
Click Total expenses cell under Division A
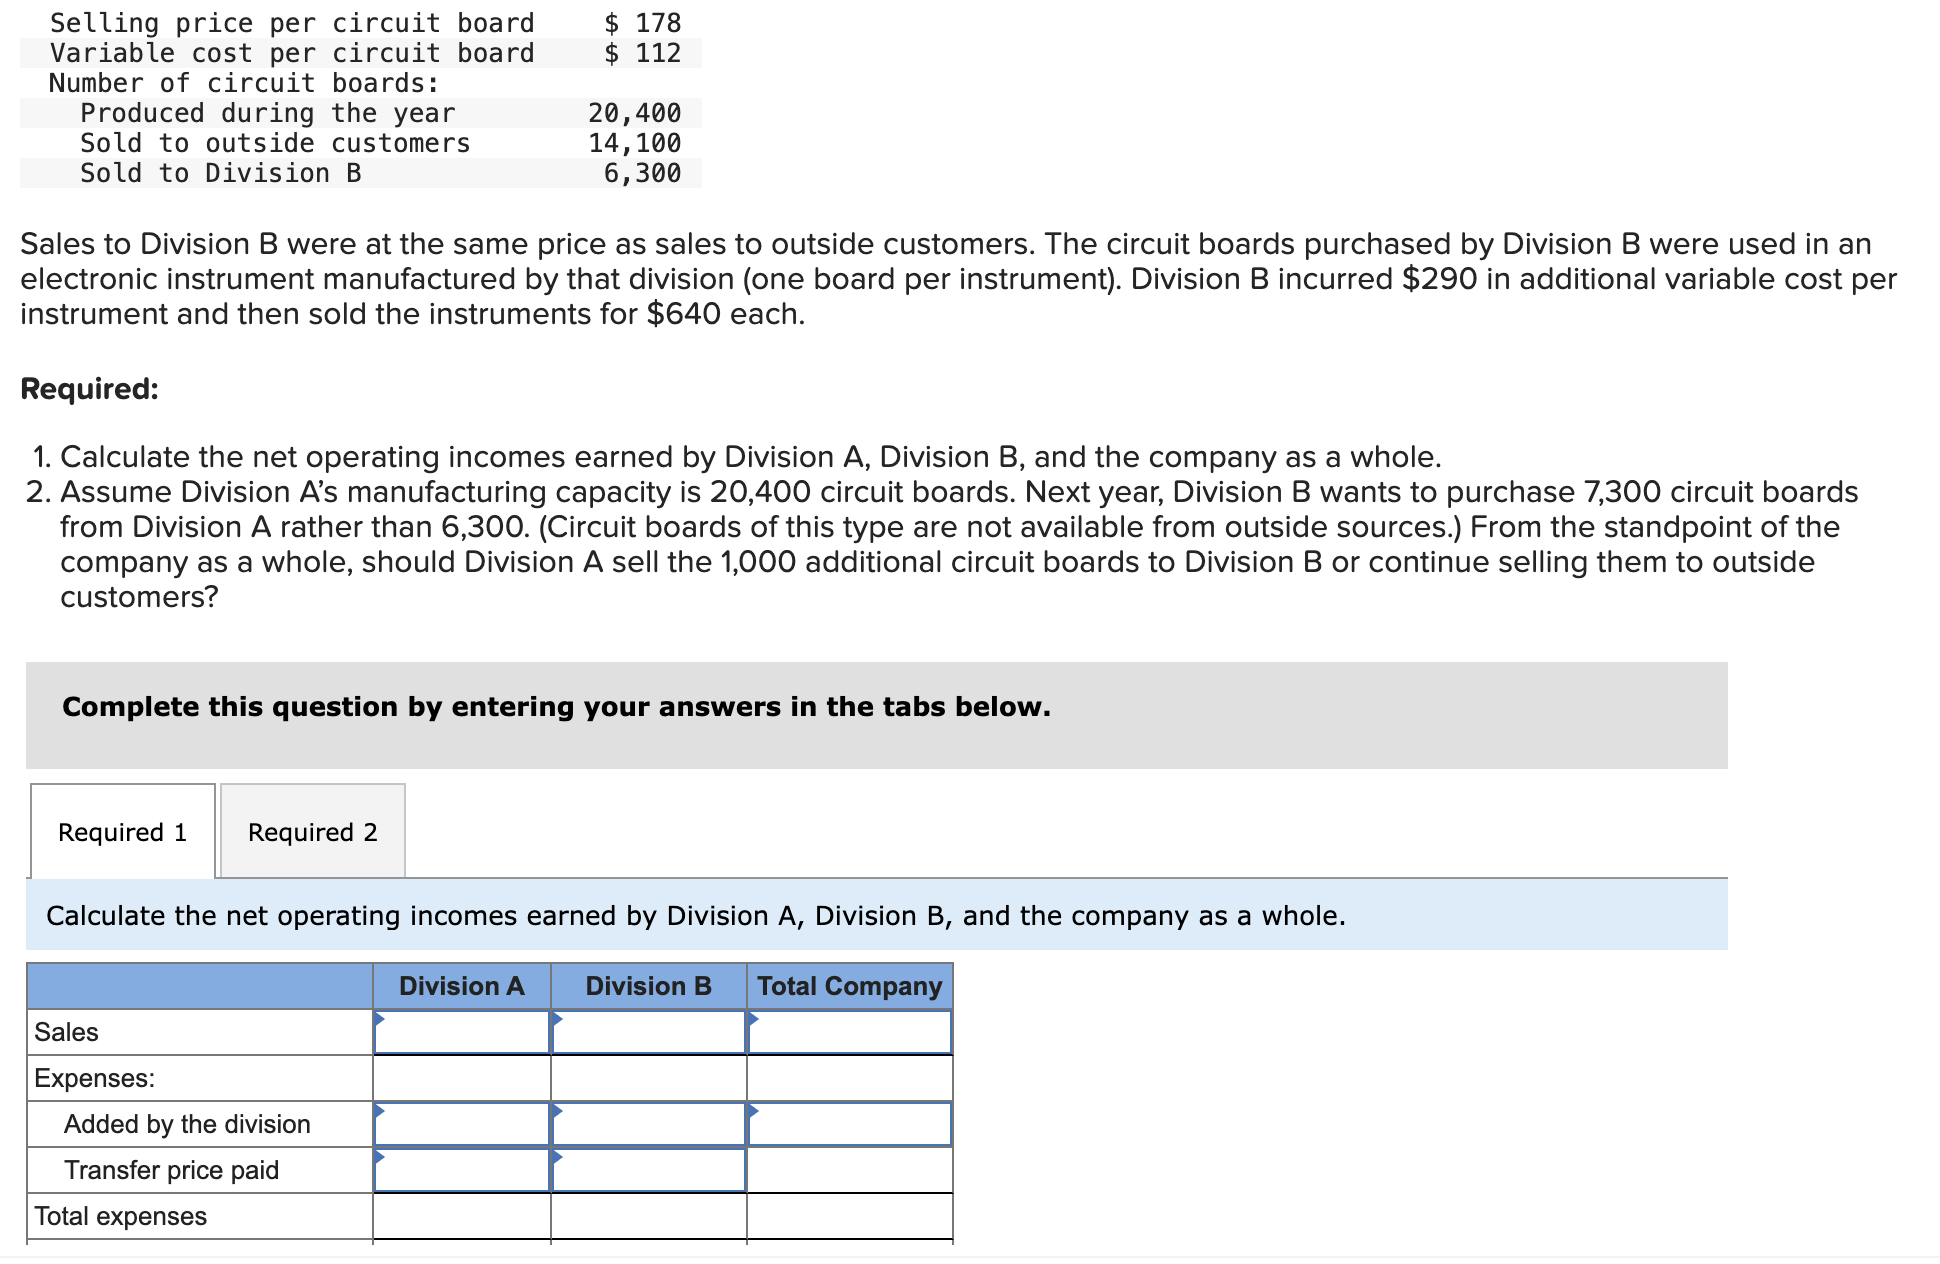(x=462, y=1216)
